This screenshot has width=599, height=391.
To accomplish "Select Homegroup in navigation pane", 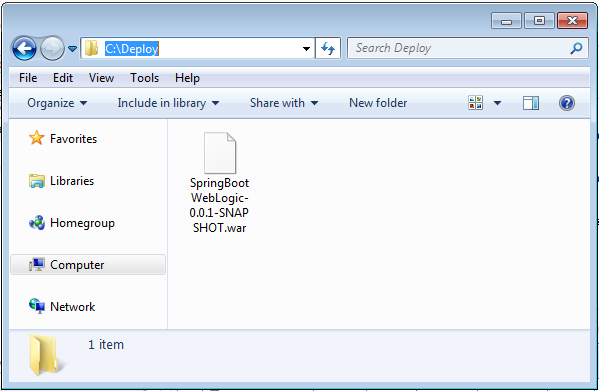I will pos(82,223).
